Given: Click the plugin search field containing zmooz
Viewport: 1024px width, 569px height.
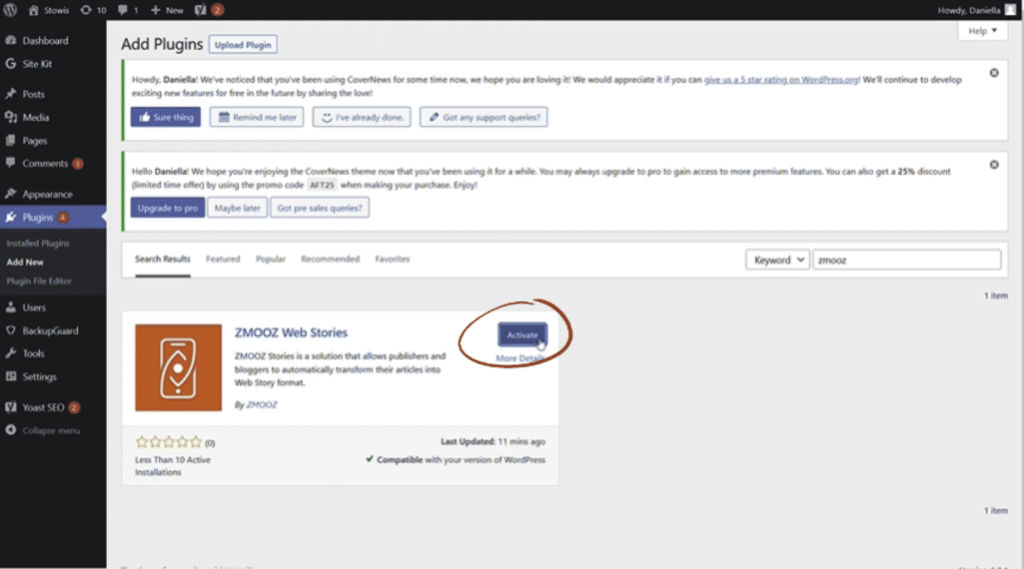Looking at the screenshot, I should point(906,260).
